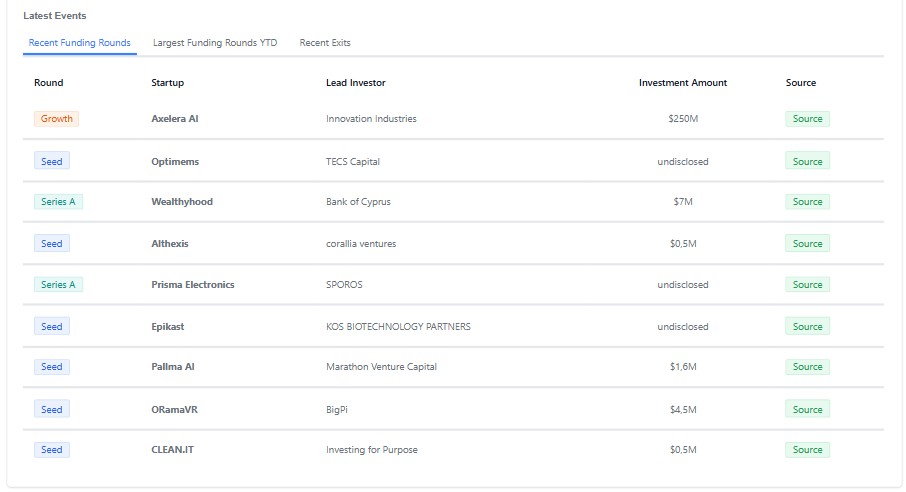
Task: Open the ORamaVR startup entry
Action: [x=177, y=409]
